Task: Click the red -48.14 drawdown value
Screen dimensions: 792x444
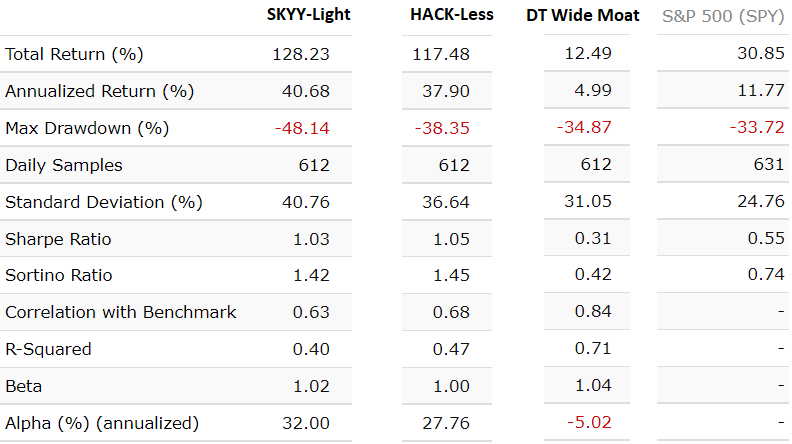Action: tap(303, 128)
